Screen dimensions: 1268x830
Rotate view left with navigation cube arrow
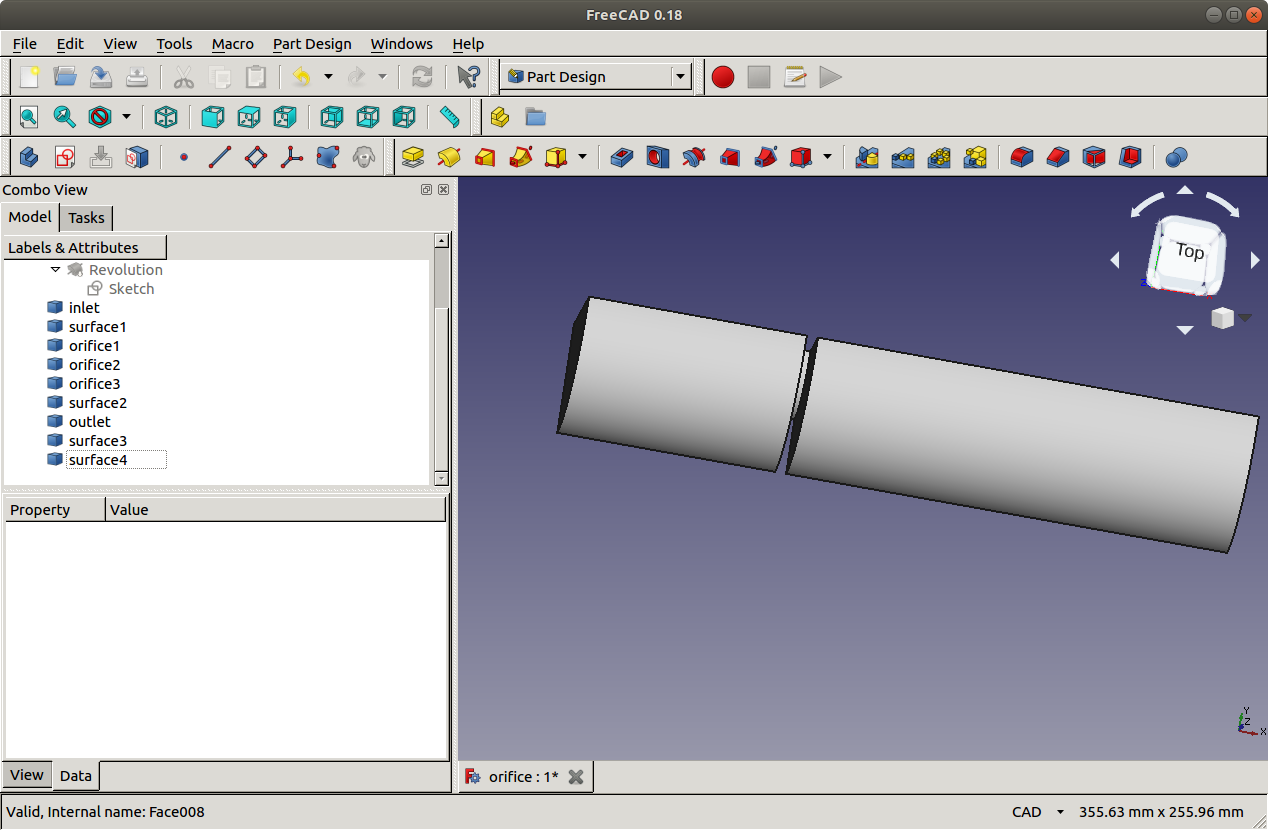point(1115,260)
